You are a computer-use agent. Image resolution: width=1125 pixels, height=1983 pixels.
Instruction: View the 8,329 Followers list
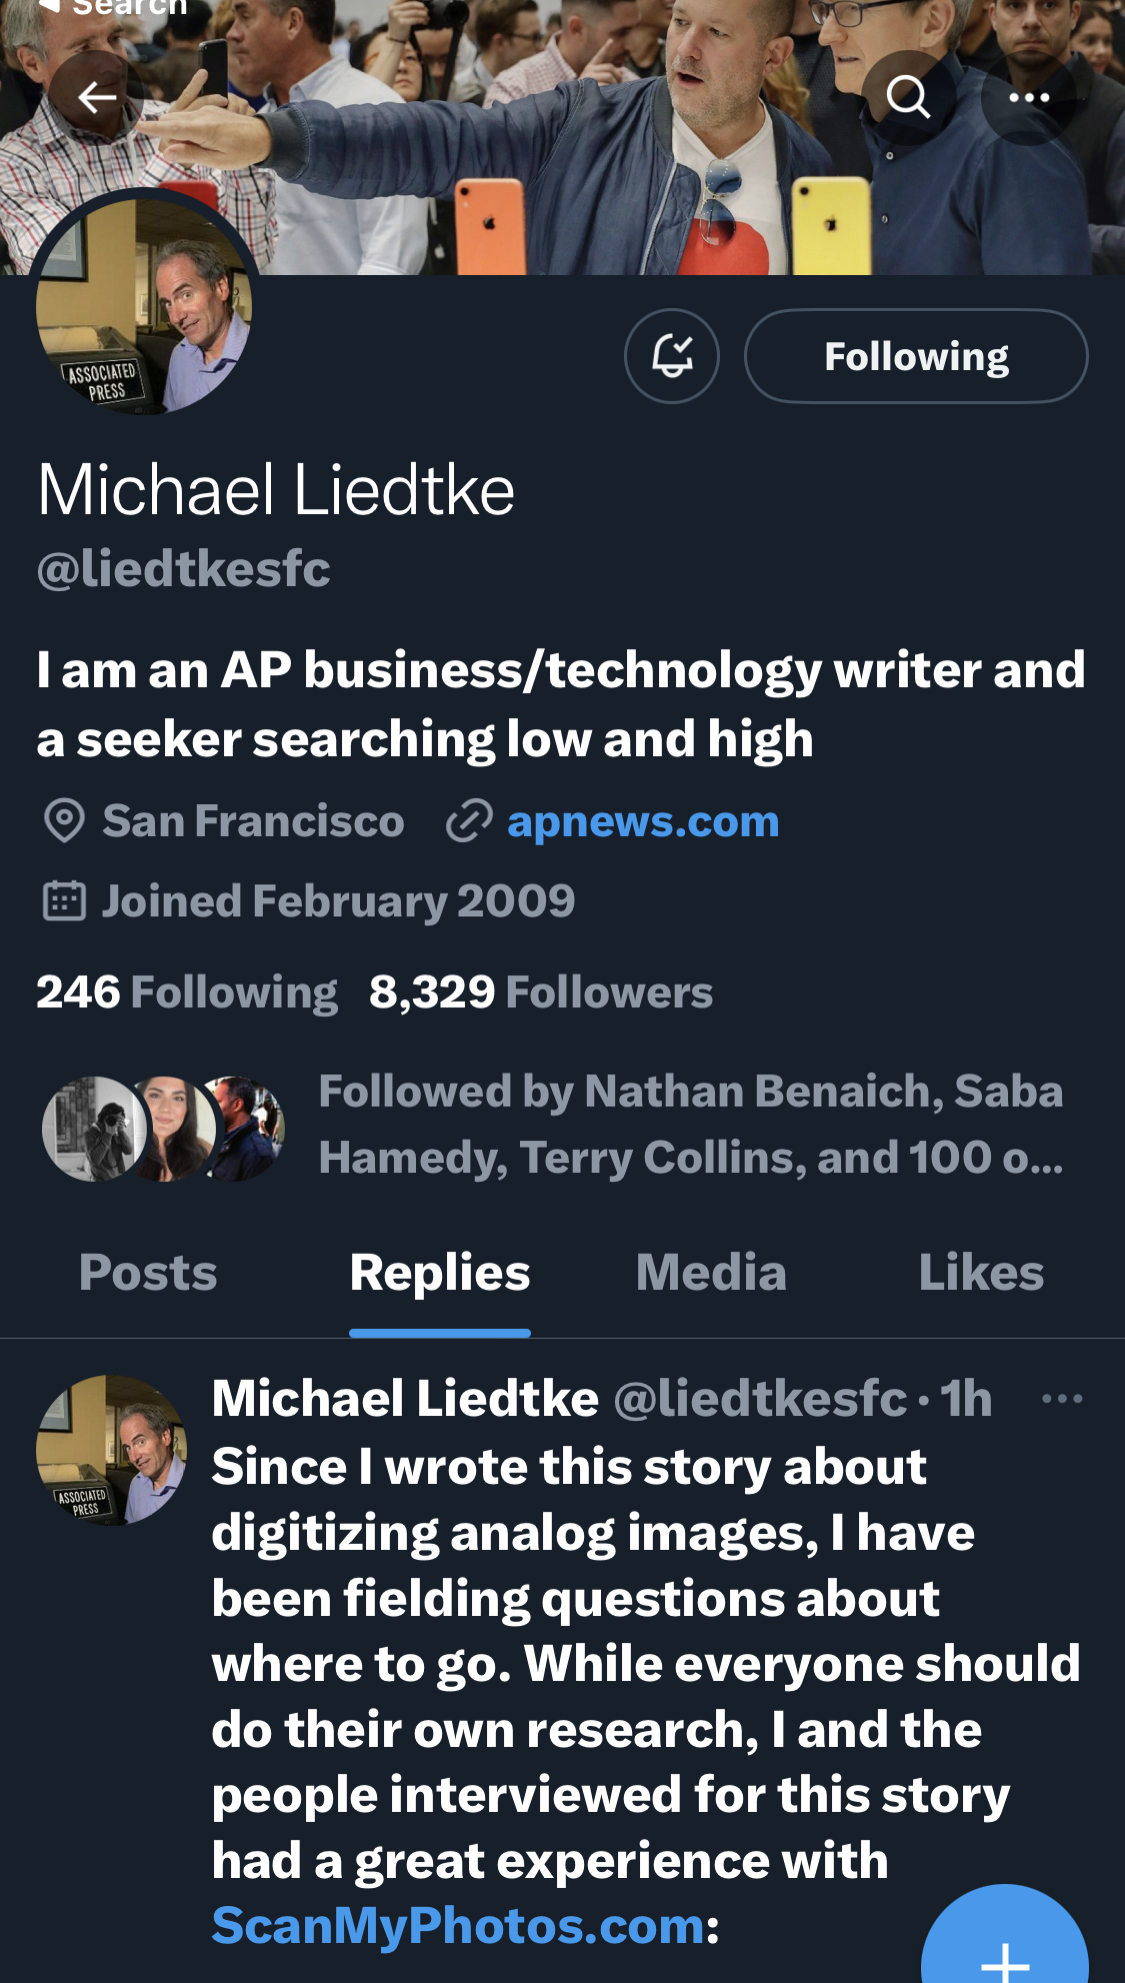click(540, 992)
